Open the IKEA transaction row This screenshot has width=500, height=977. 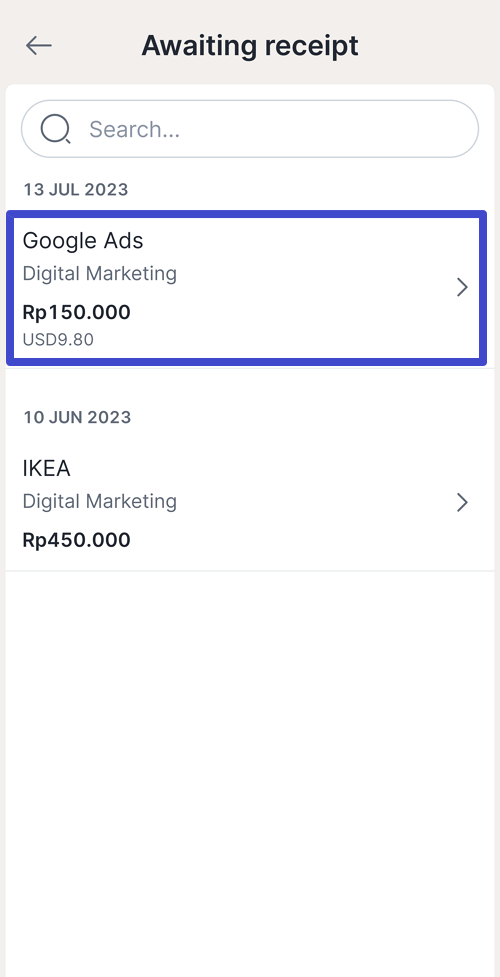[250, 502]
